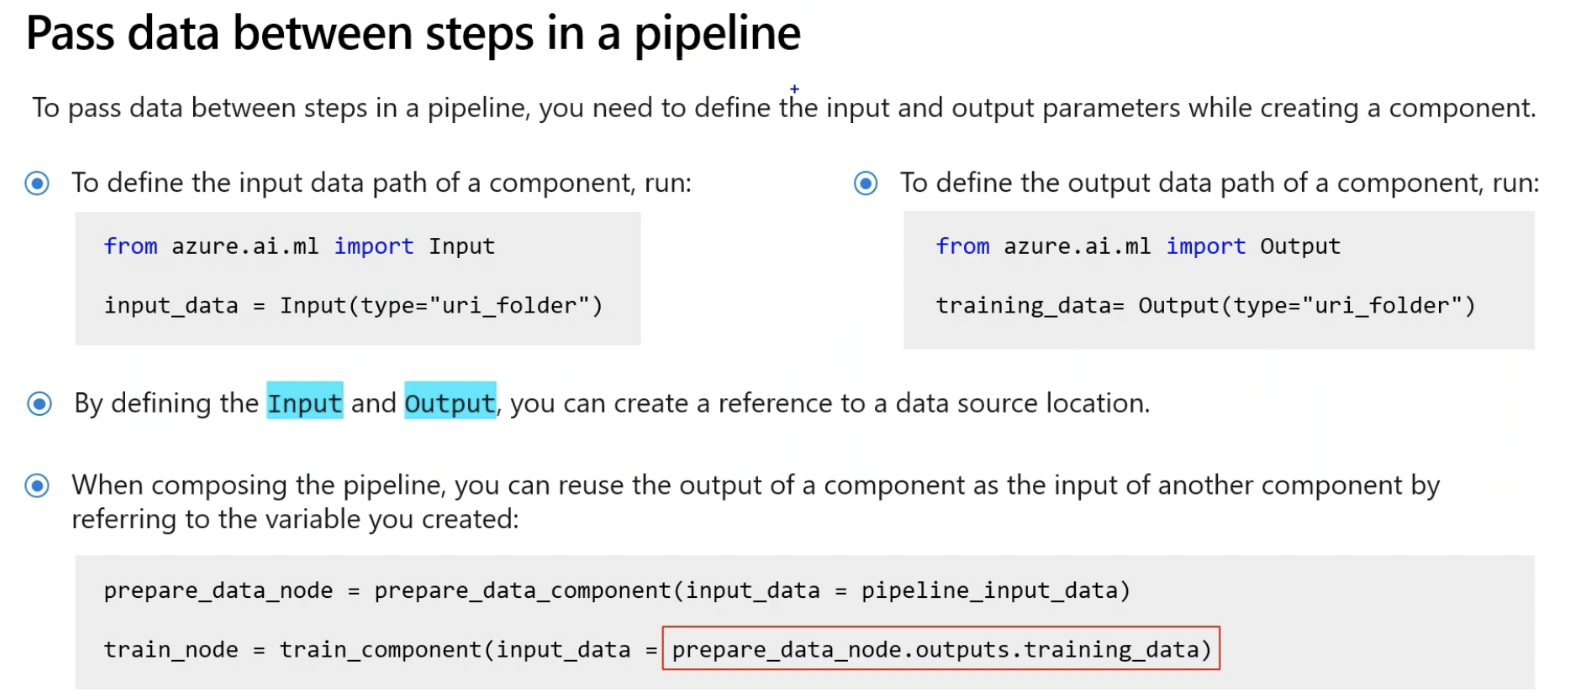The image size is (1594, 700).
Task: Click the red-boxed 'prepare_data_node.outputs.training_data' expression
Action: pos(940,649)
